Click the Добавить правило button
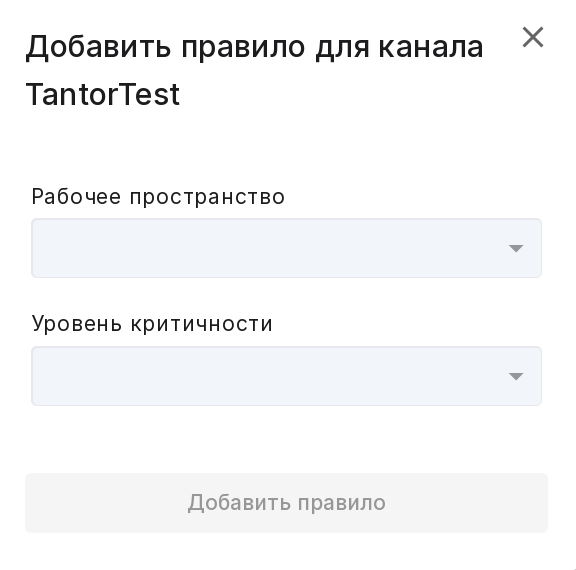The image size is (576, 570). coord(287,503)
